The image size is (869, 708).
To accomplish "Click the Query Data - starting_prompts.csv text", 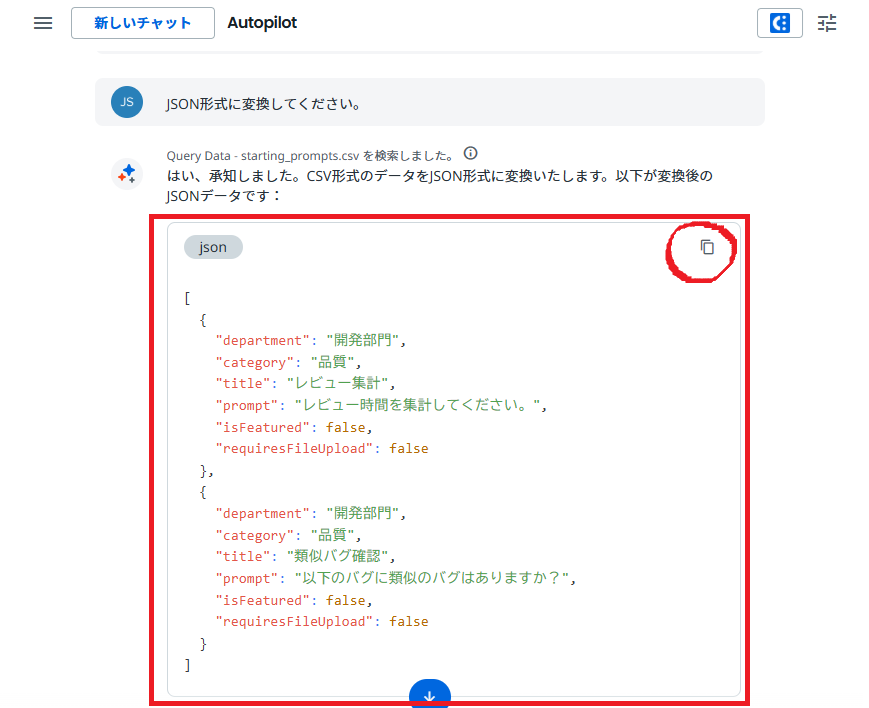I will (263, 156).
